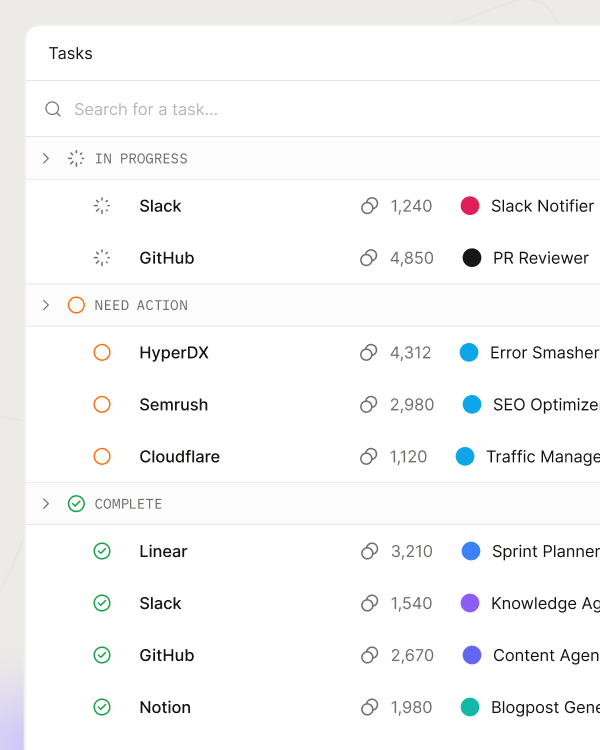Click green check icon beside Linear

[102, 551]
